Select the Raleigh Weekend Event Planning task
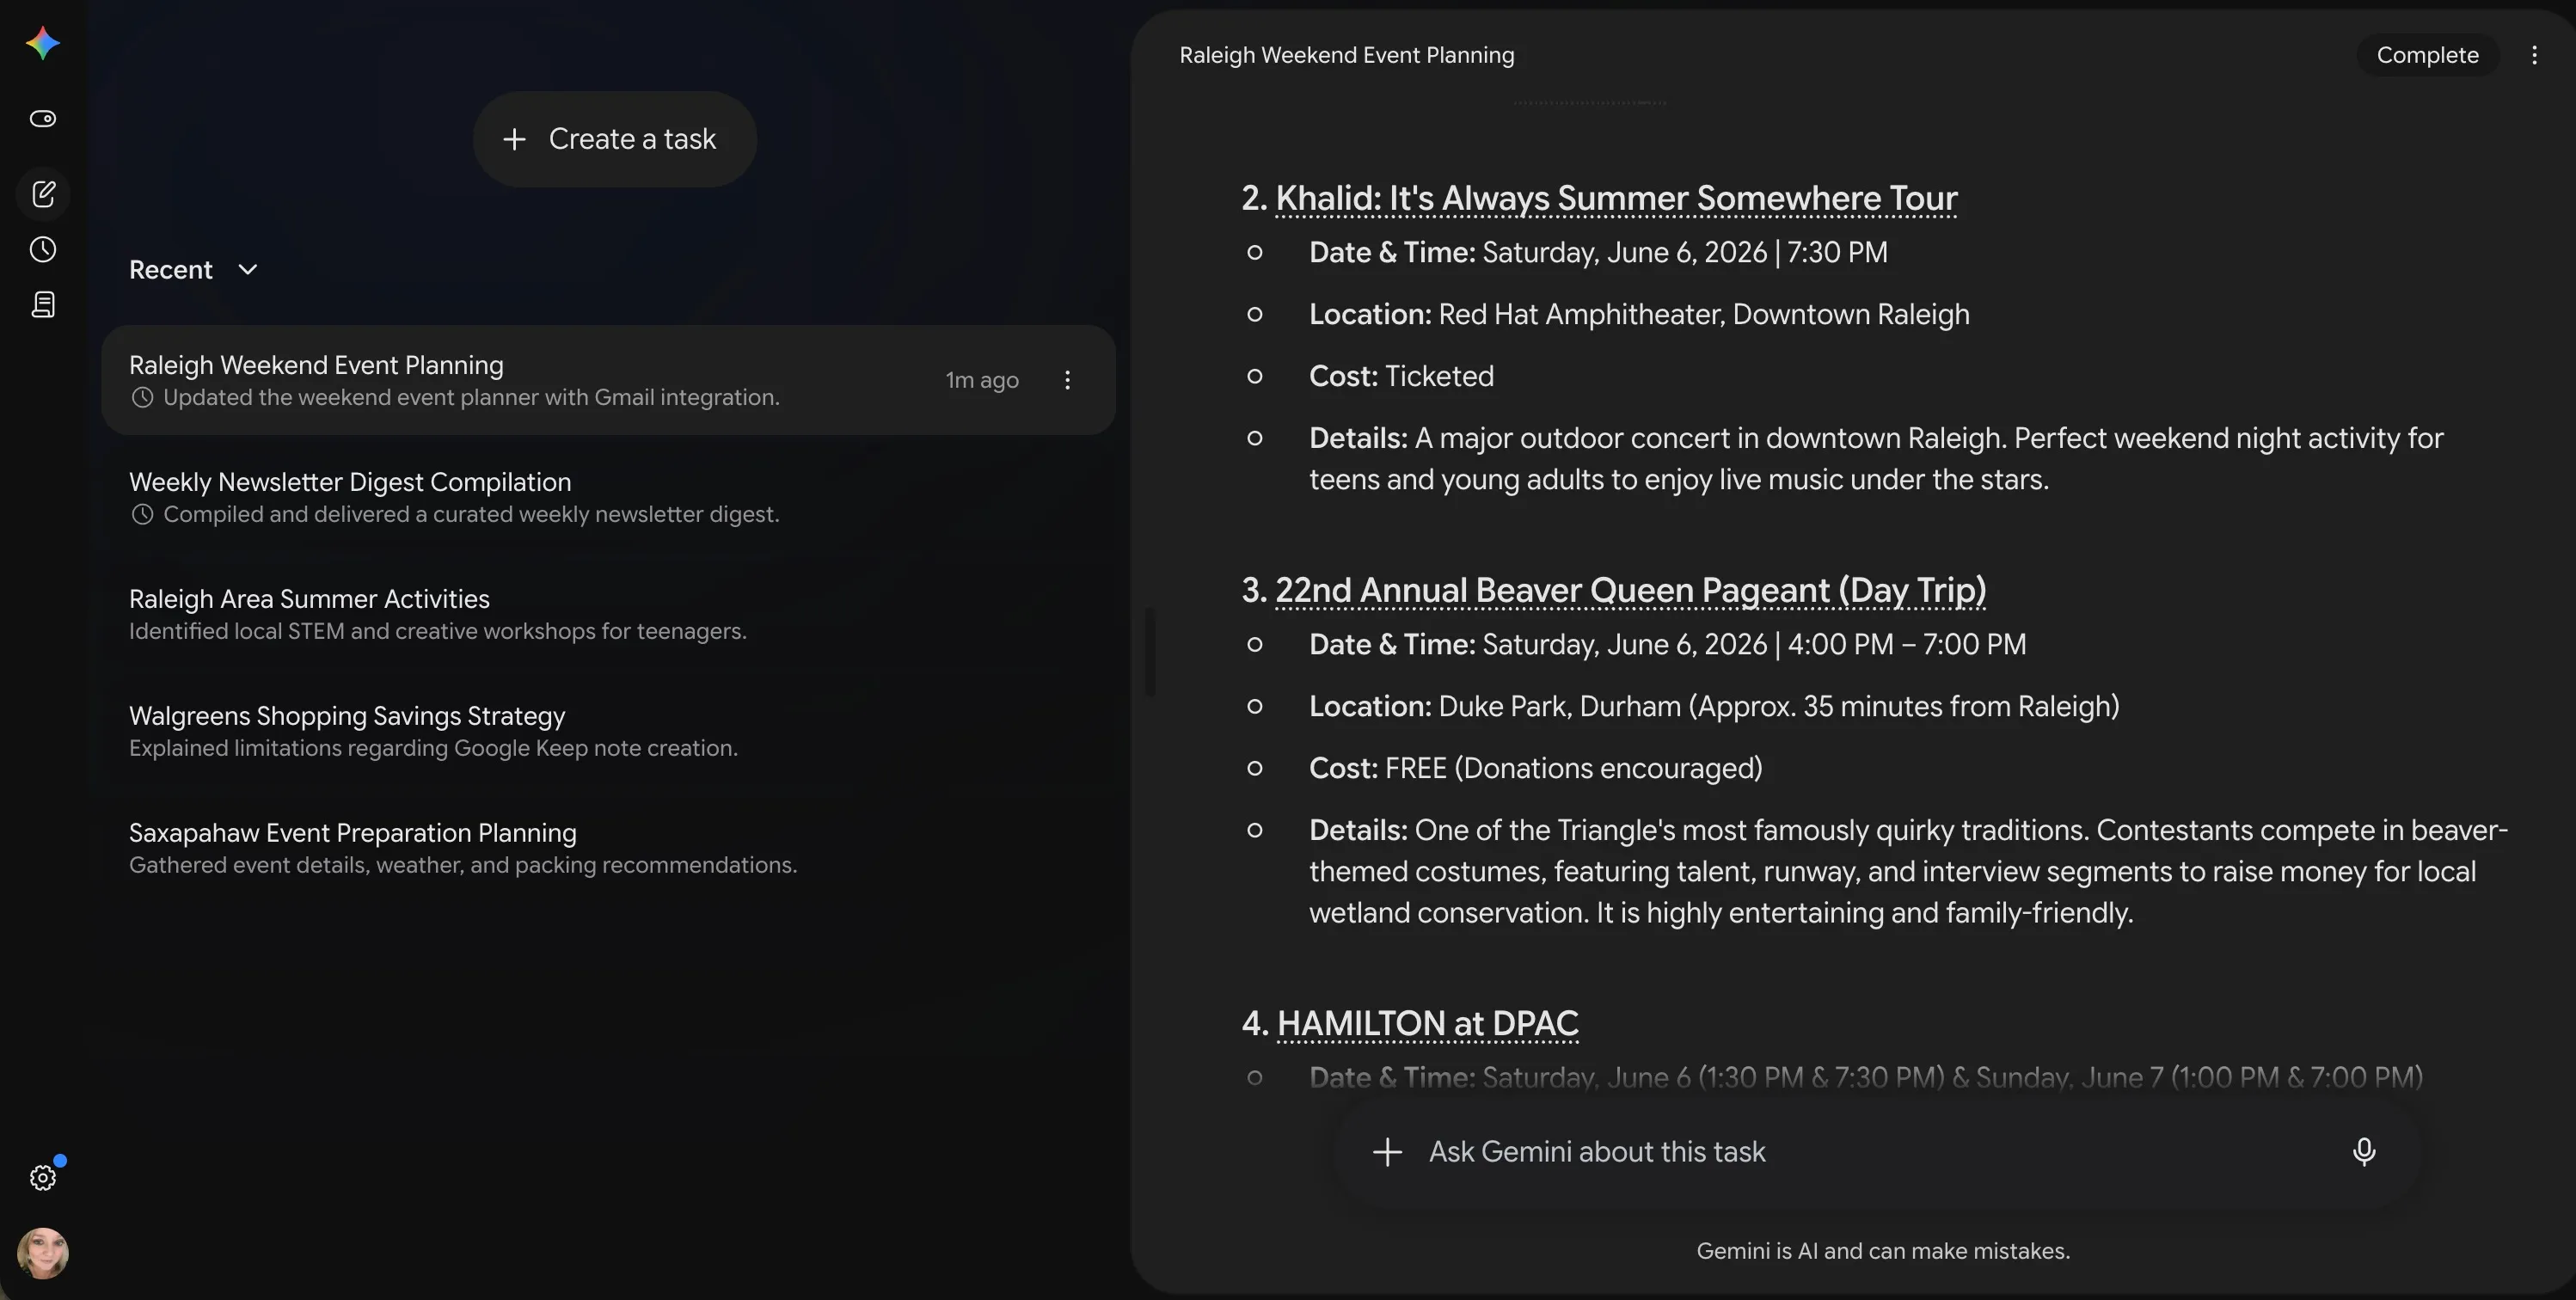Image resolution: width=2576 pixels, height=1300 pixels. click(x=608, y=380)
